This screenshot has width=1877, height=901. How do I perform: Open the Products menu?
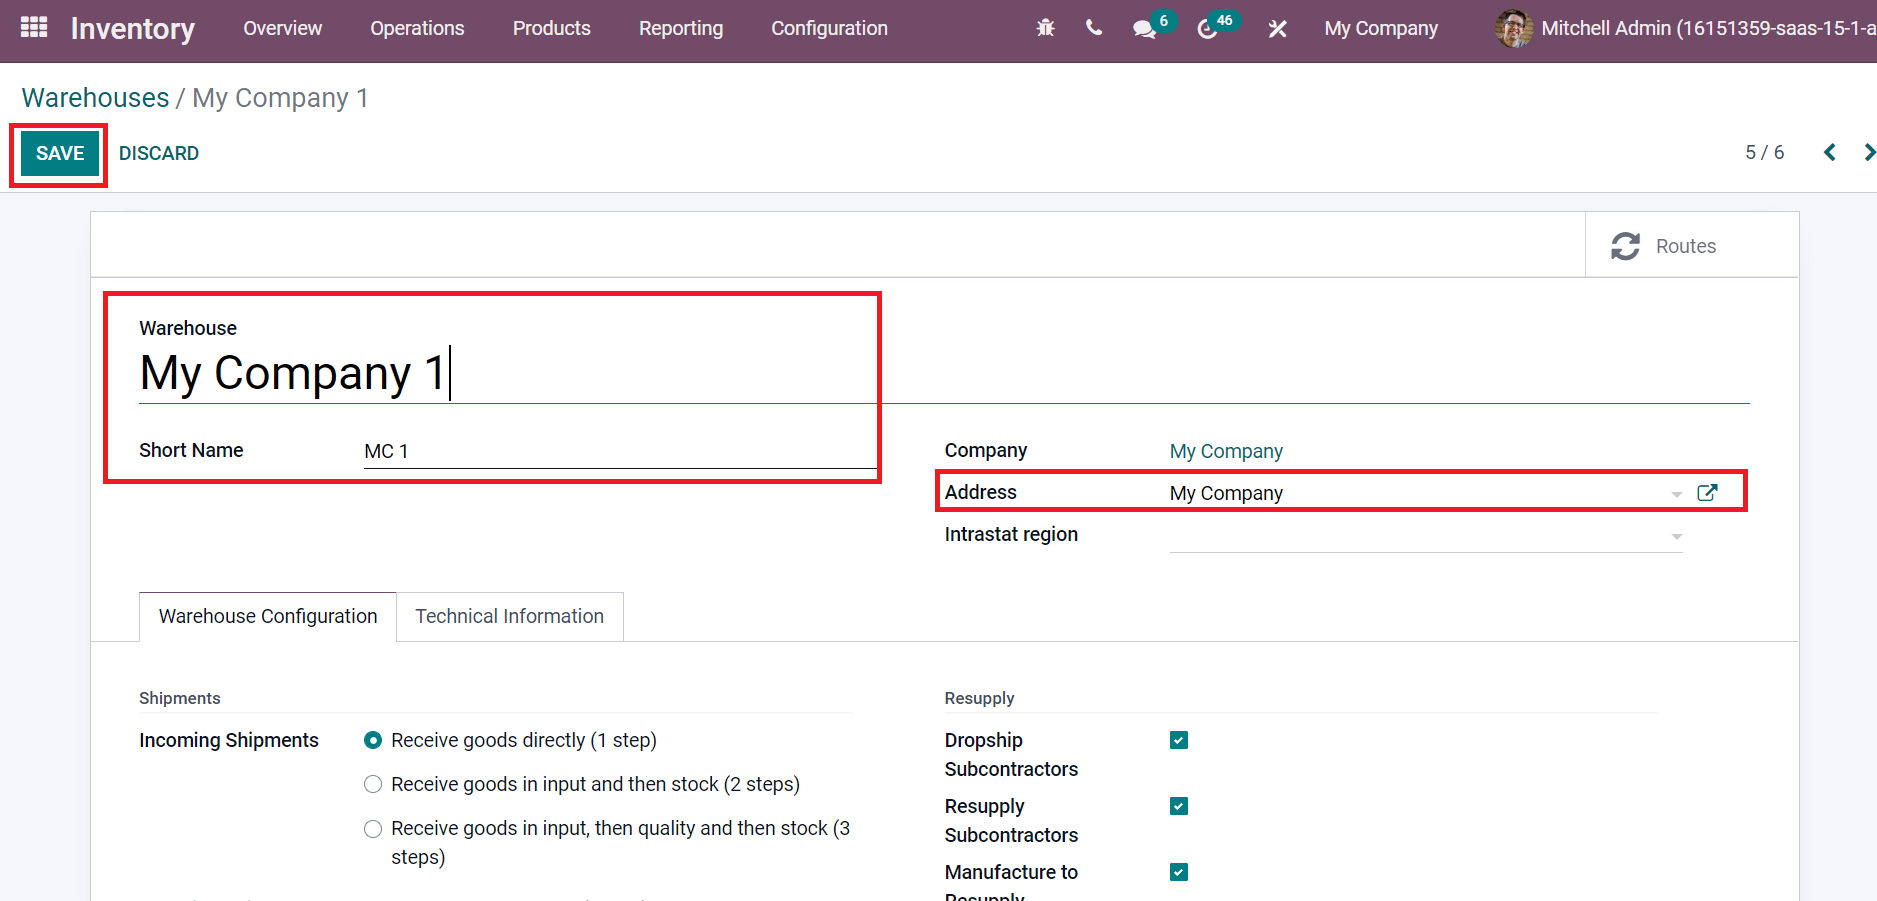tap(552, 28)
